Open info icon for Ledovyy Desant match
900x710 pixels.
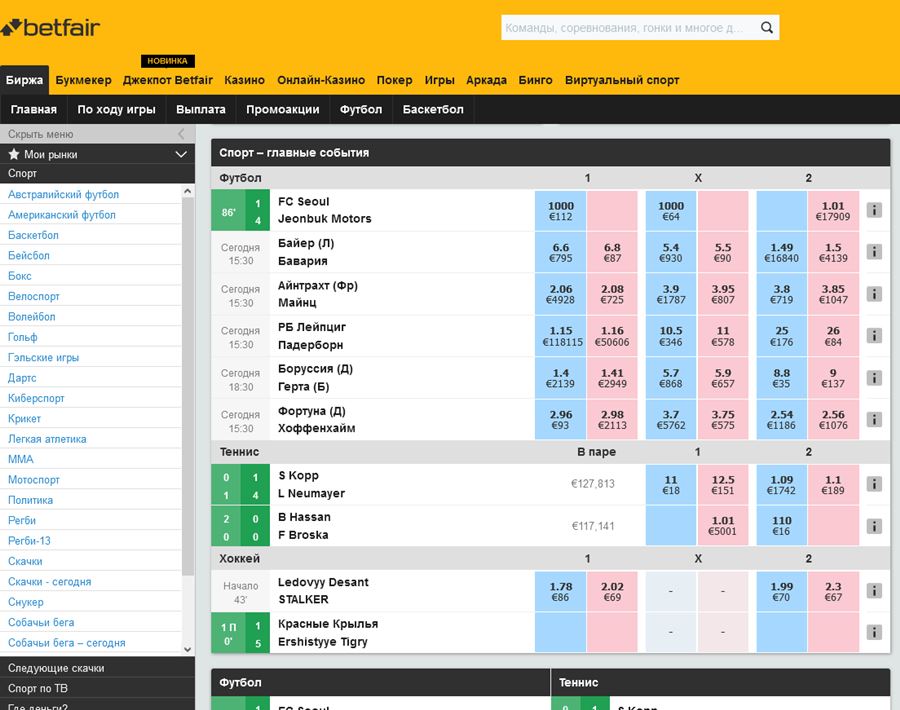874,591
